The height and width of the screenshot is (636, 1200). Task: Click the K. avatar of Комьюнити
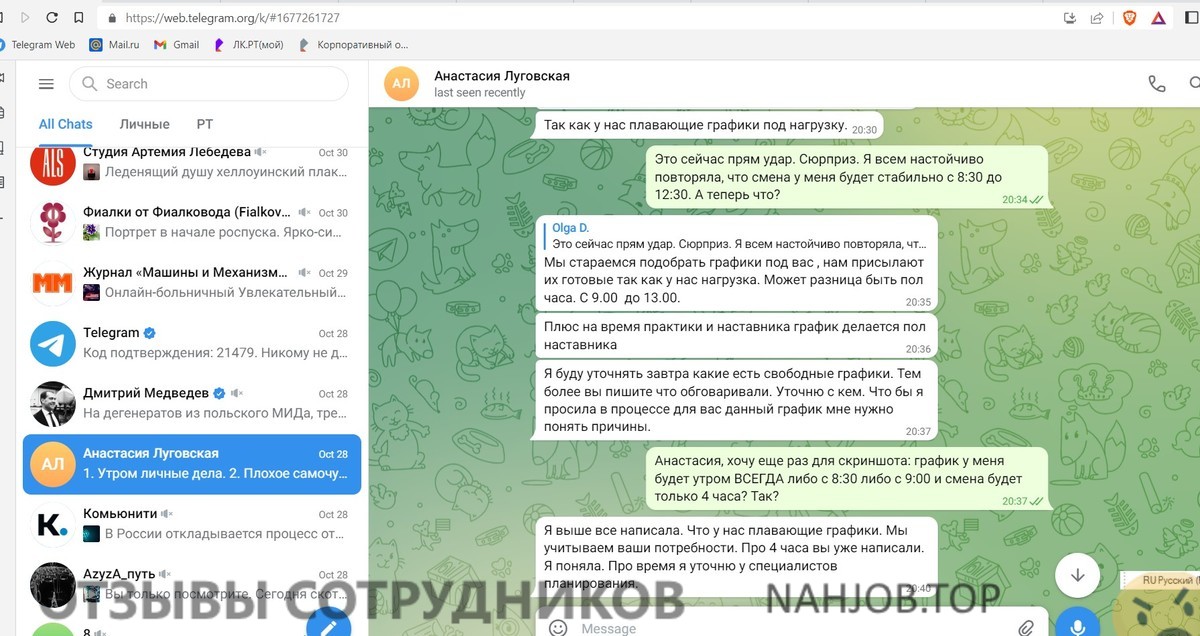tap(53, 524)
